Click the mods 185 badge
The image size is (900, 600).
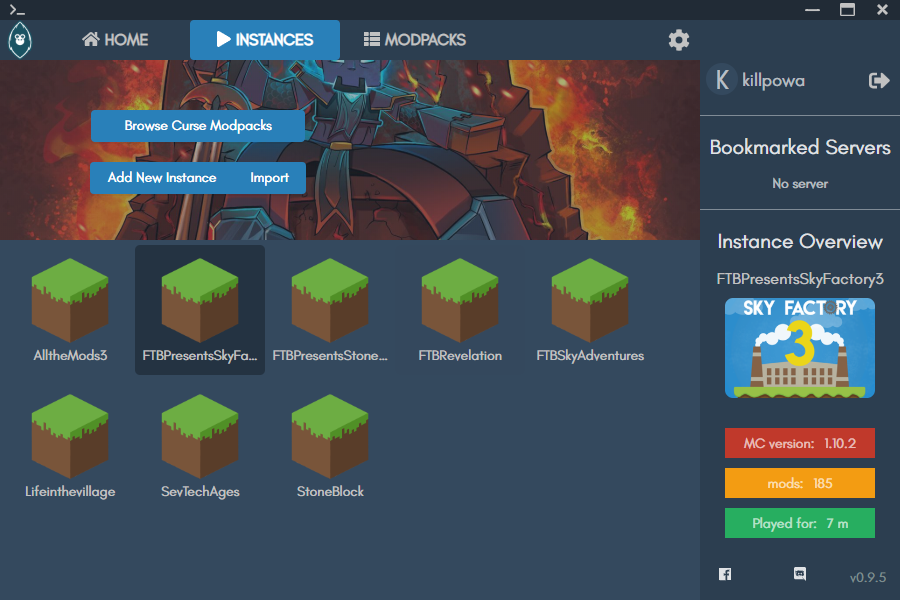[x=800, y=483]
